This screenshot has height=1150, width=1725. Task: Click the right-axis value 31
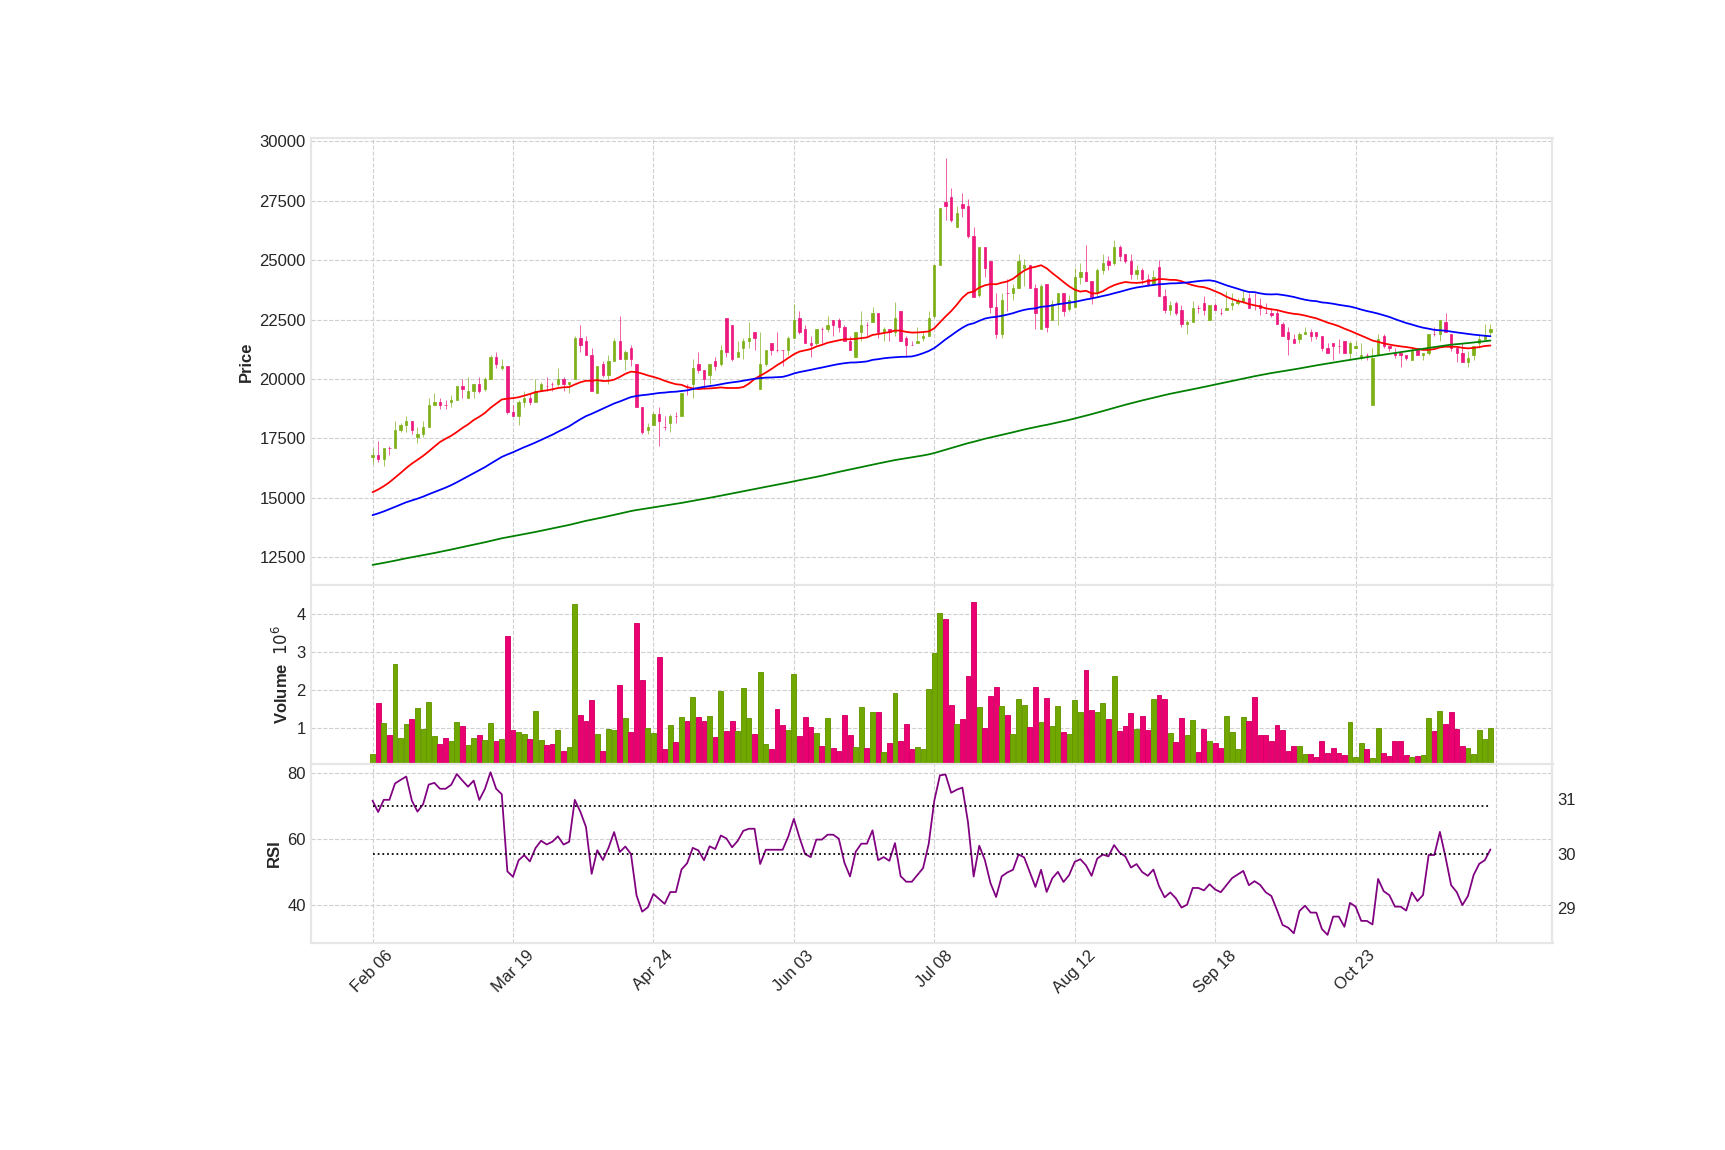point(1566,800)
